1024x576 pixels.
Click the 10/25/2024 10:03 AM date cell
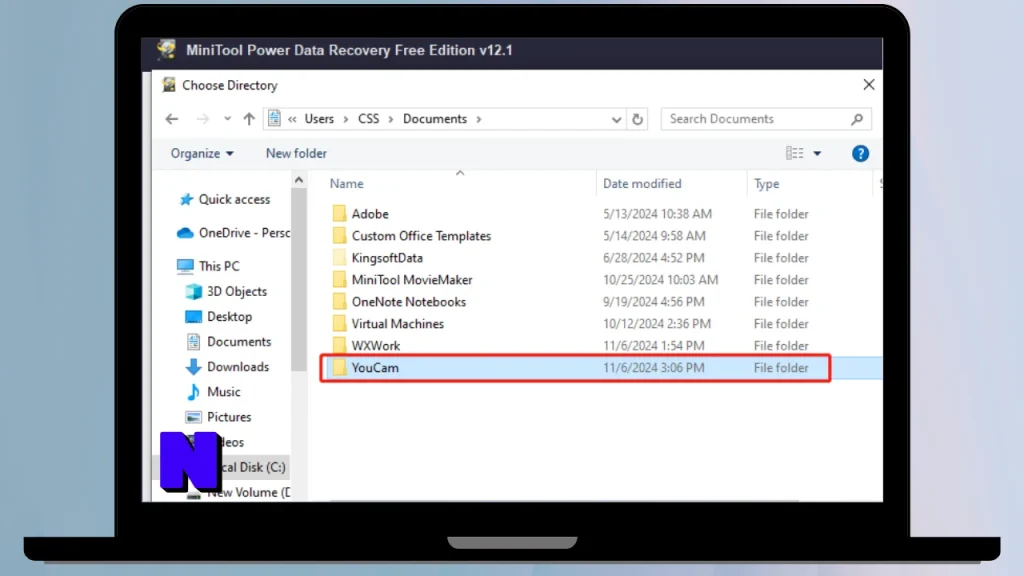(661, 280)
